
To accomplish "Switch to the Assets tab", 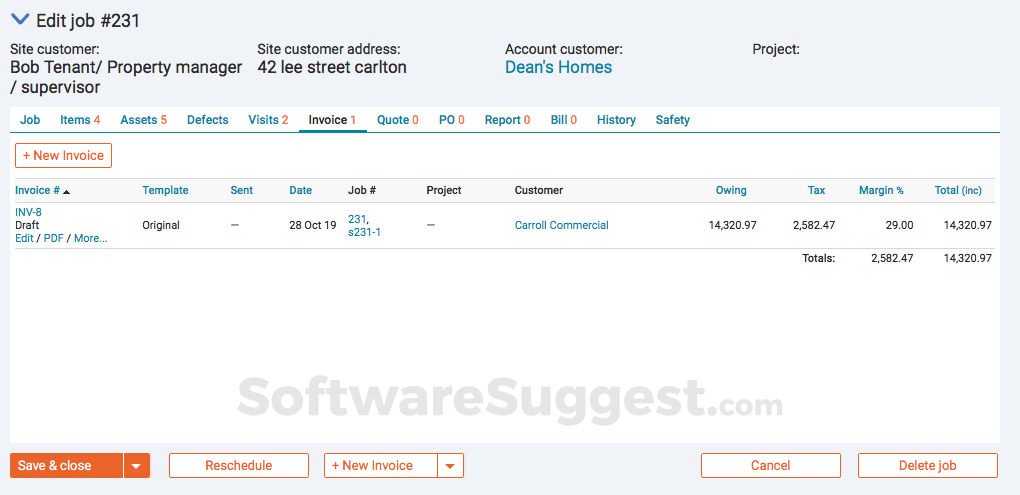I will (143, 120).
